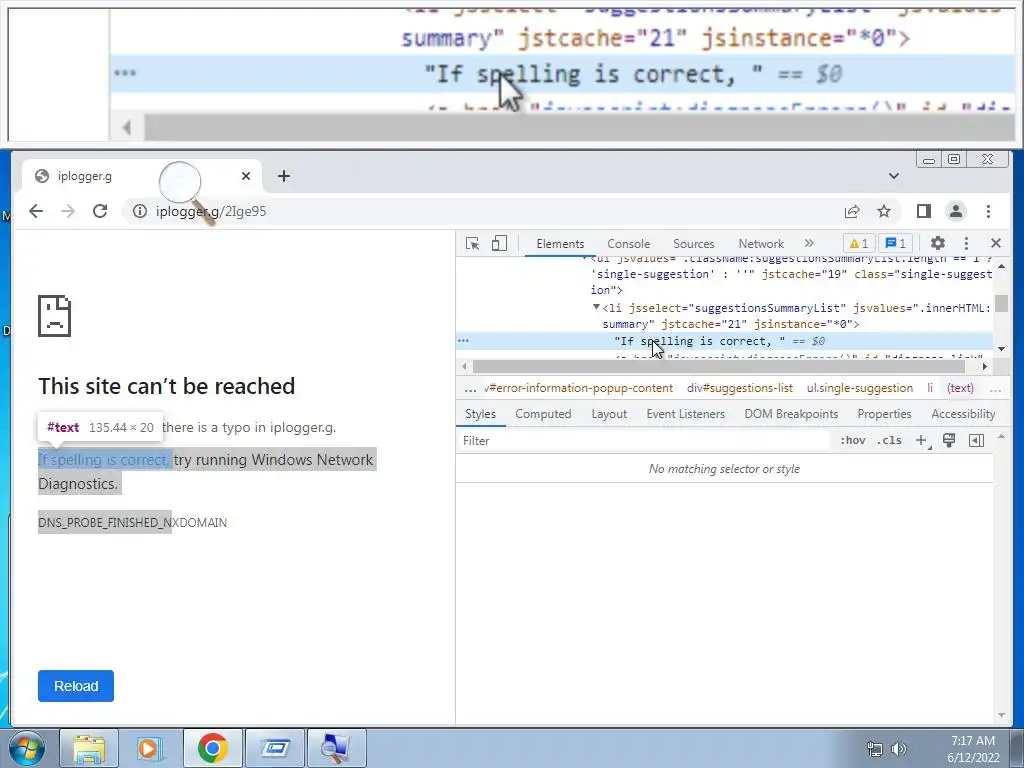Open the DOM Breakpoints tab
This screenshot has height=768, width=1024.
tap(791, 414)
